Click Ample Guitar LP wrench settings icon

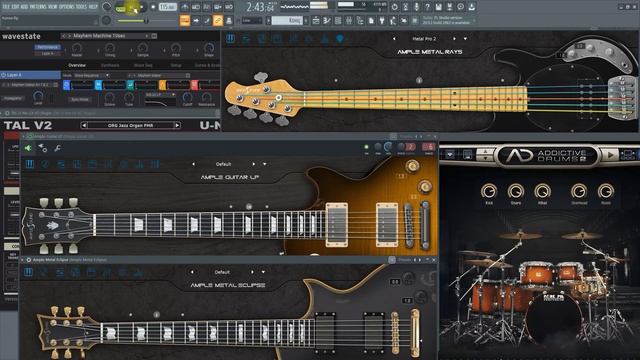click(57, 149)
